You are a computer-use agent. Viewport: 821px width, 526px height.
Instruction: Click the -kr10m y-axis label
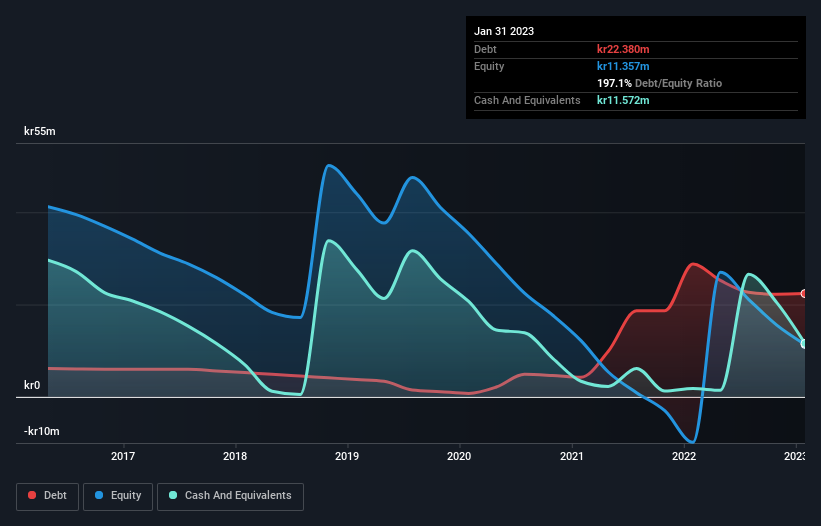coord(42,431)
